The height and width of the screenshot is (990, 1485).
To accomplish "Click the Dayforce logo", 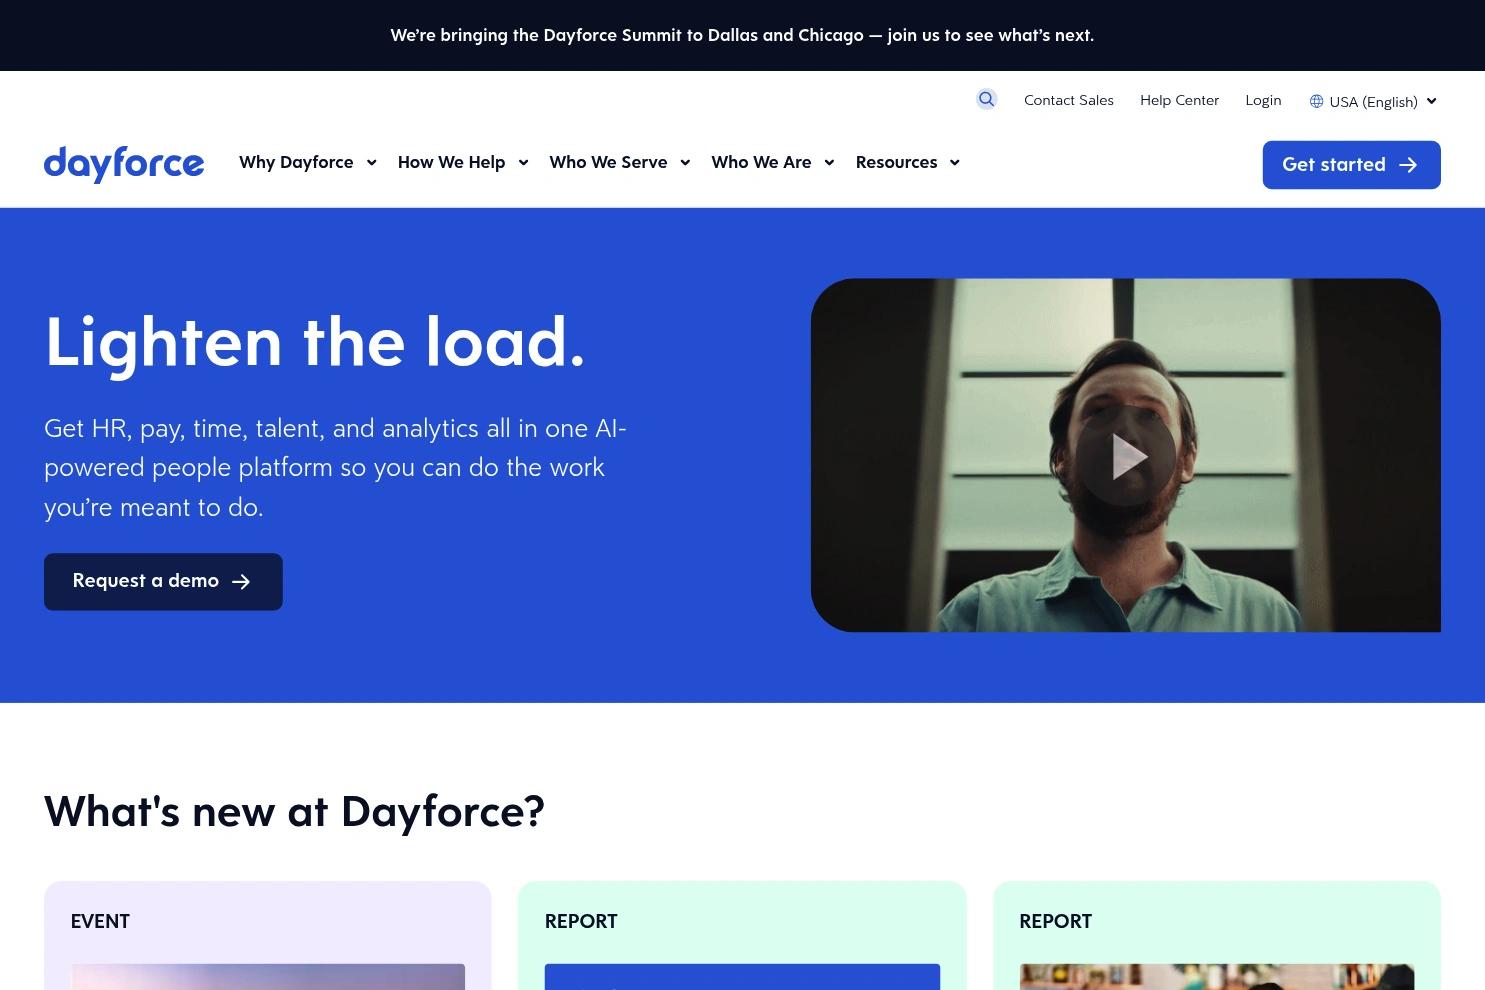I will pos(124,164).
